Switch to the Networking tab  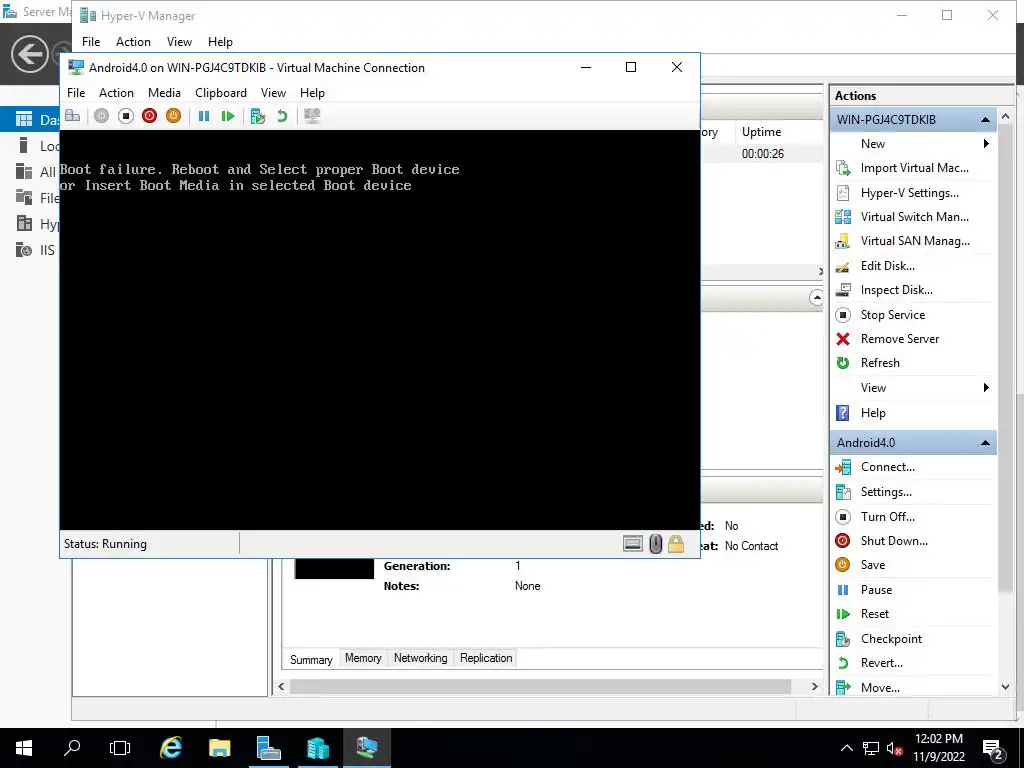pos(421,658)
